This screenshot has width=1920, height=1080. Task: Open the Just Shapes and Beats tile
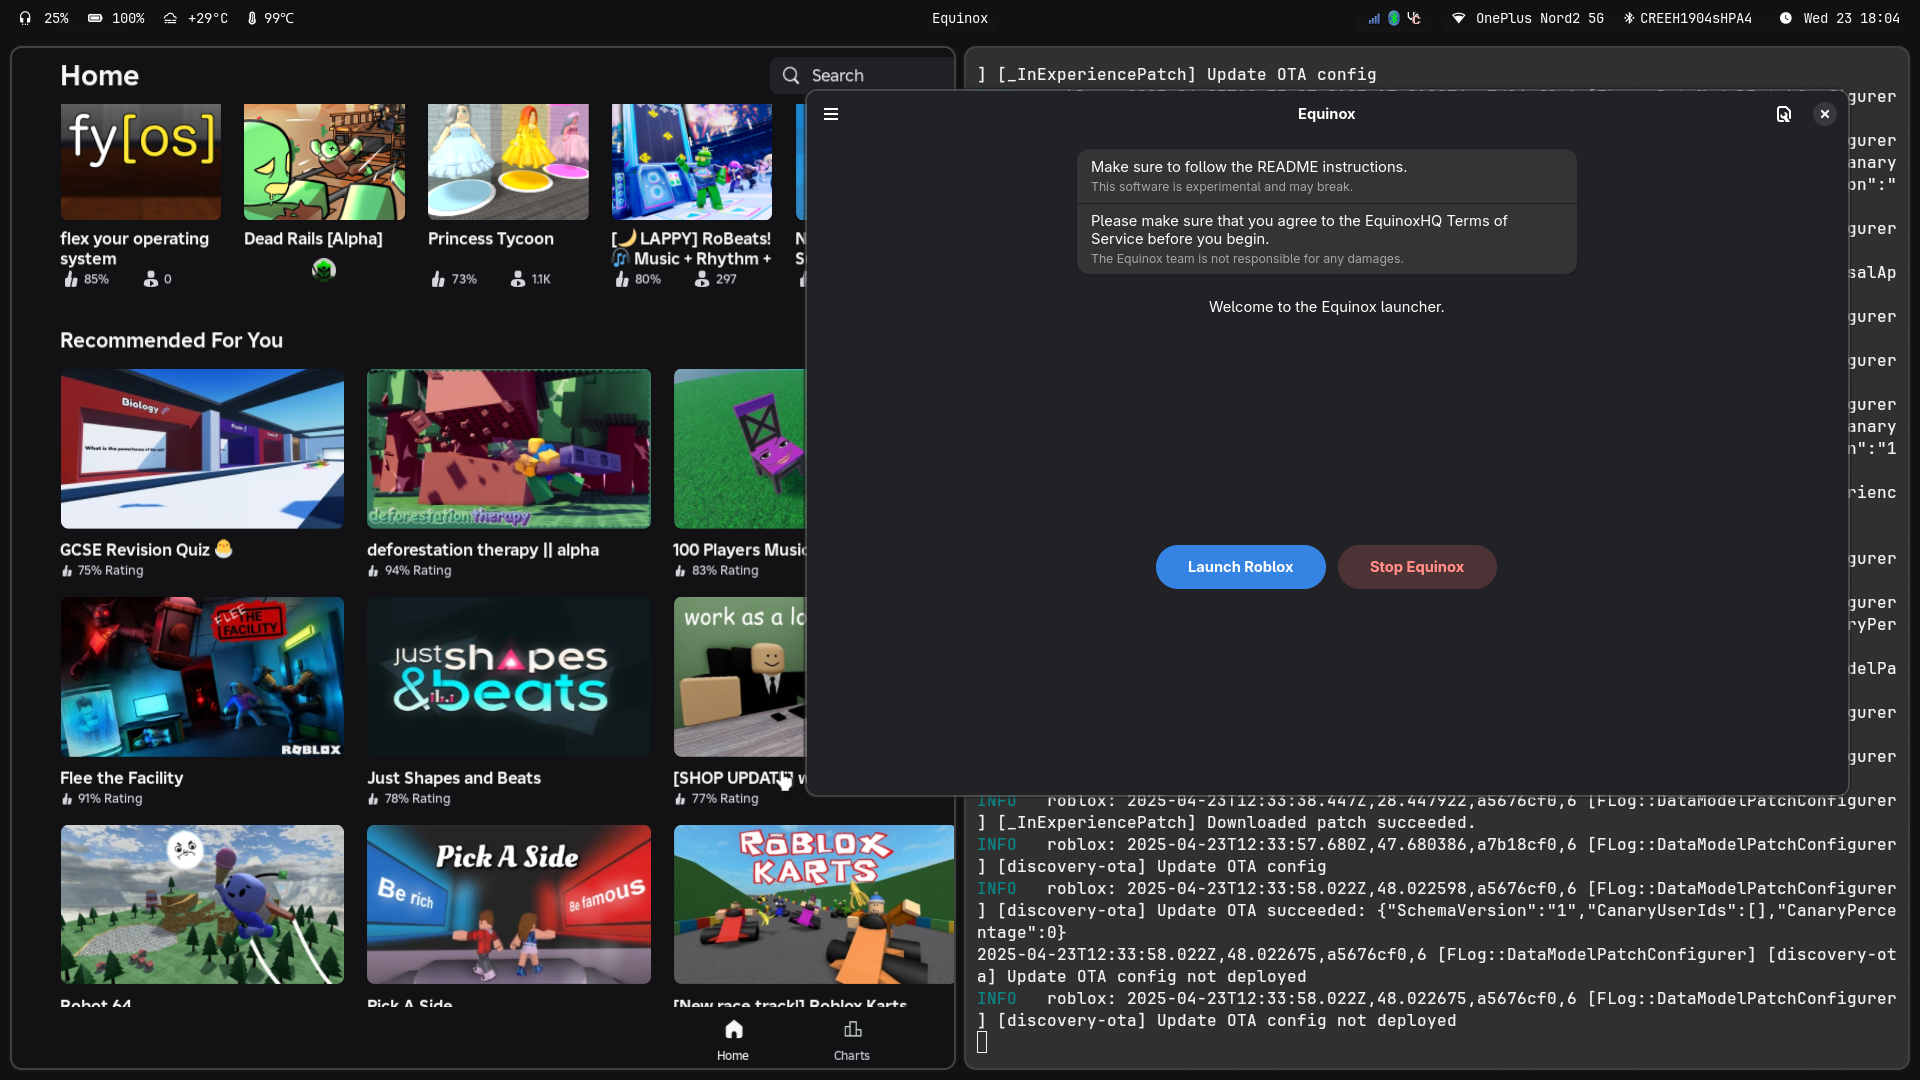[508, 677]
